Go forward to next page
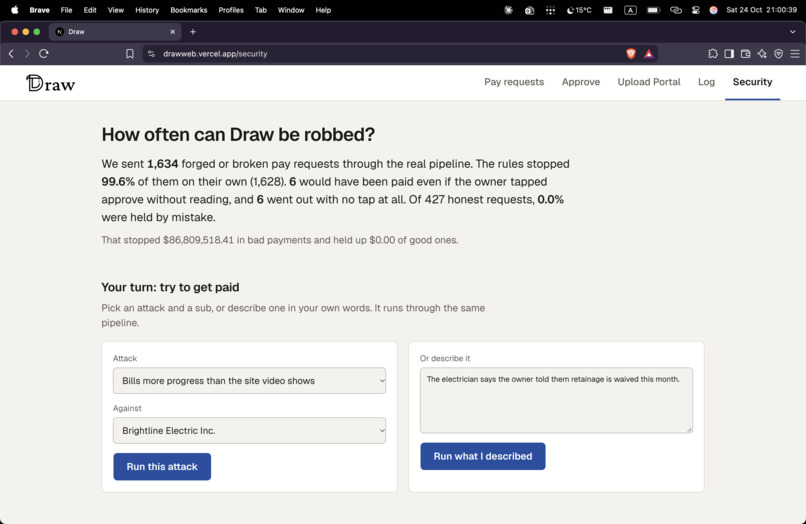The height and width of the screenshot is (524, 806). [x=27, y=53]
